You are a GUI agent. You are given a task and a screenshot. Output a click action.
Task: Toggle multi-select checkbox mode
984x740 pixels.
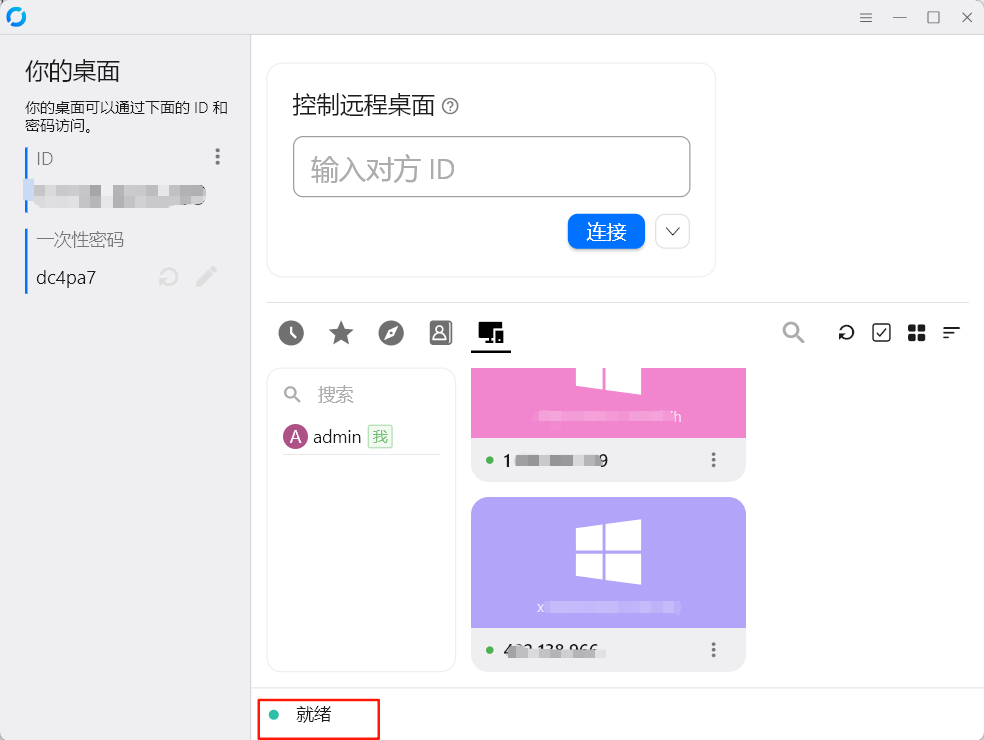point(881,333)
